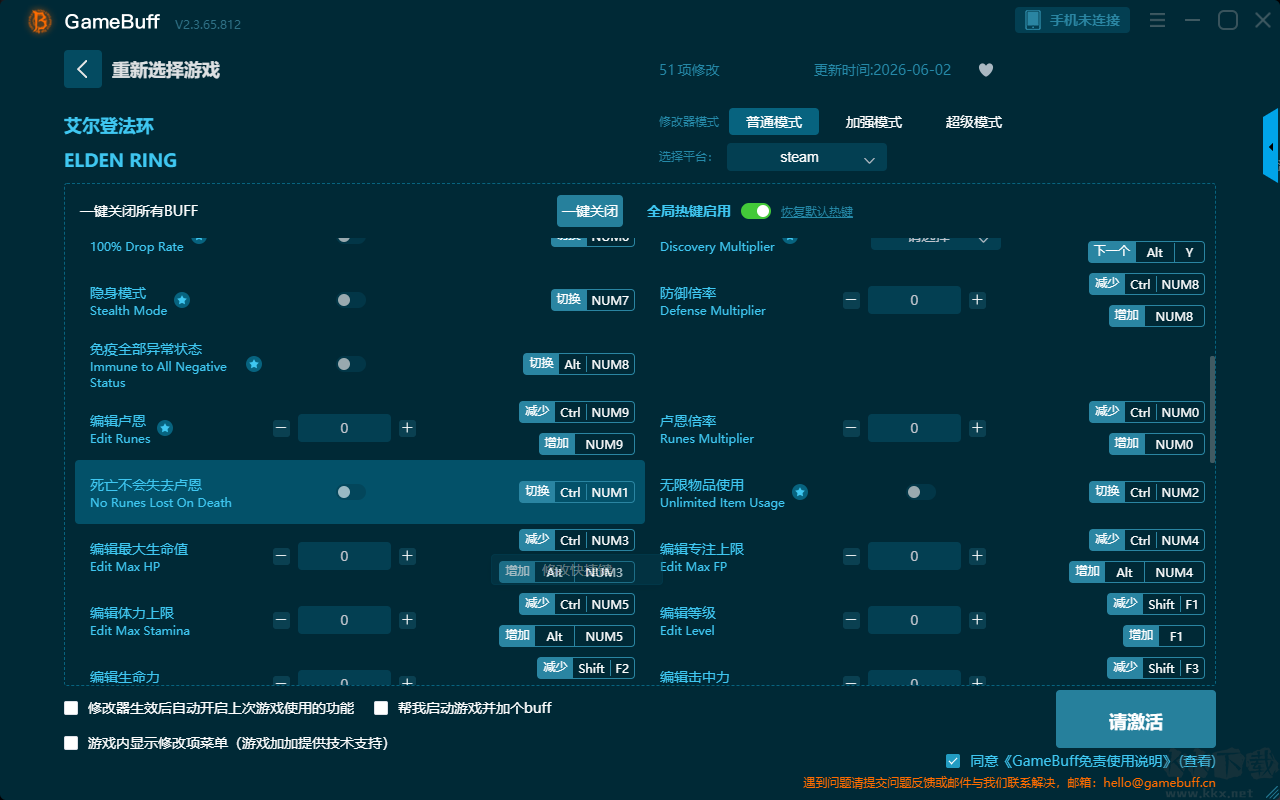Click the Edit Max HP value field
Image resolution: width=1280 pixels, height=800 pixels.
coord(344,556)
